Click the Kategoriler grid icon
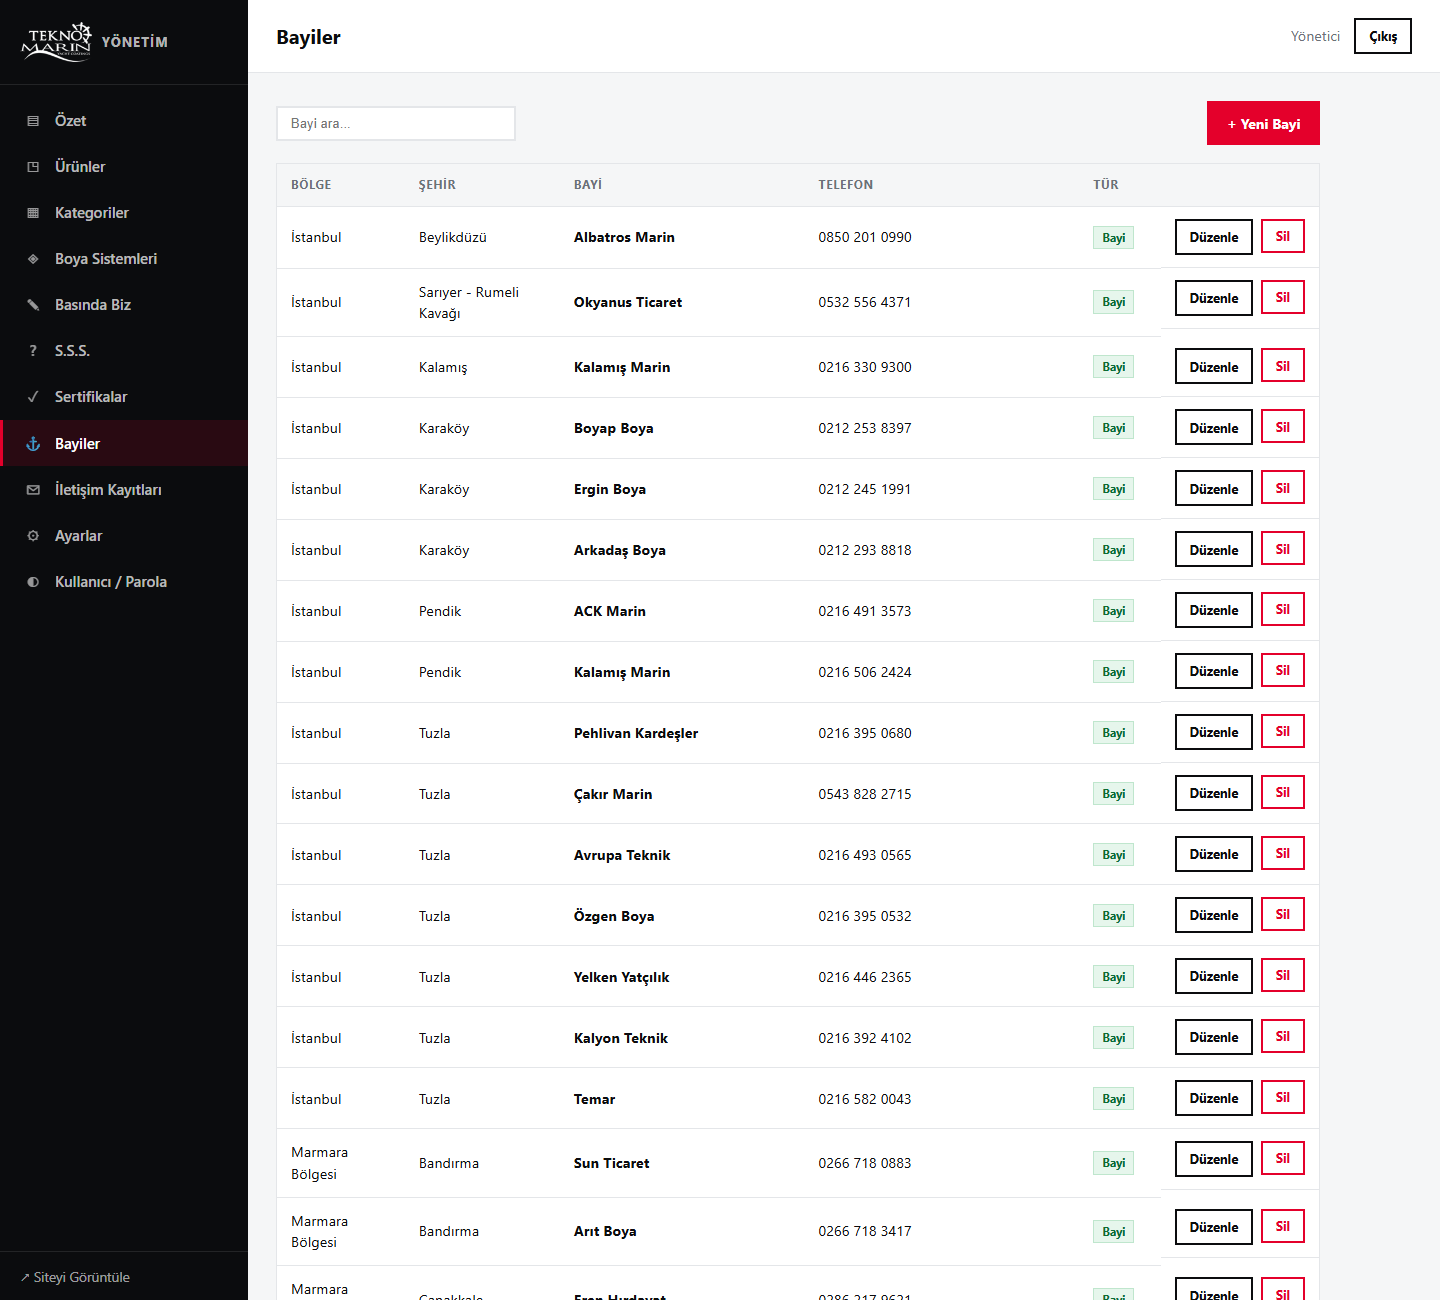The width and height of the screenshot is (1440, 1300). click(33, 213)
